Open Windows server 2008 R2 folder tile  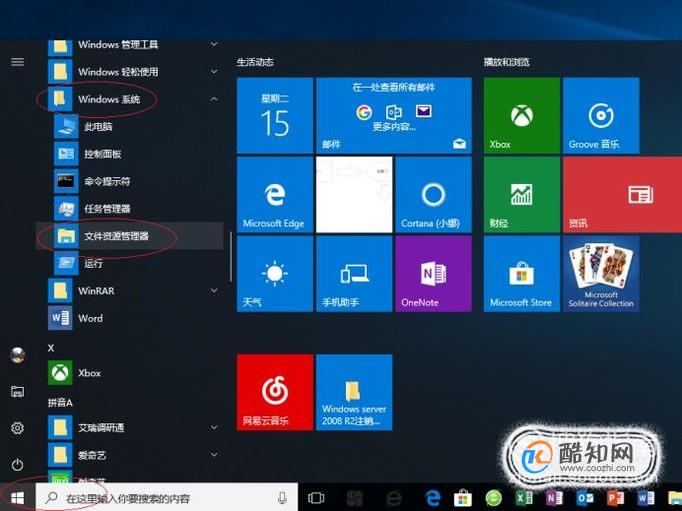click(x=354, y=392)
